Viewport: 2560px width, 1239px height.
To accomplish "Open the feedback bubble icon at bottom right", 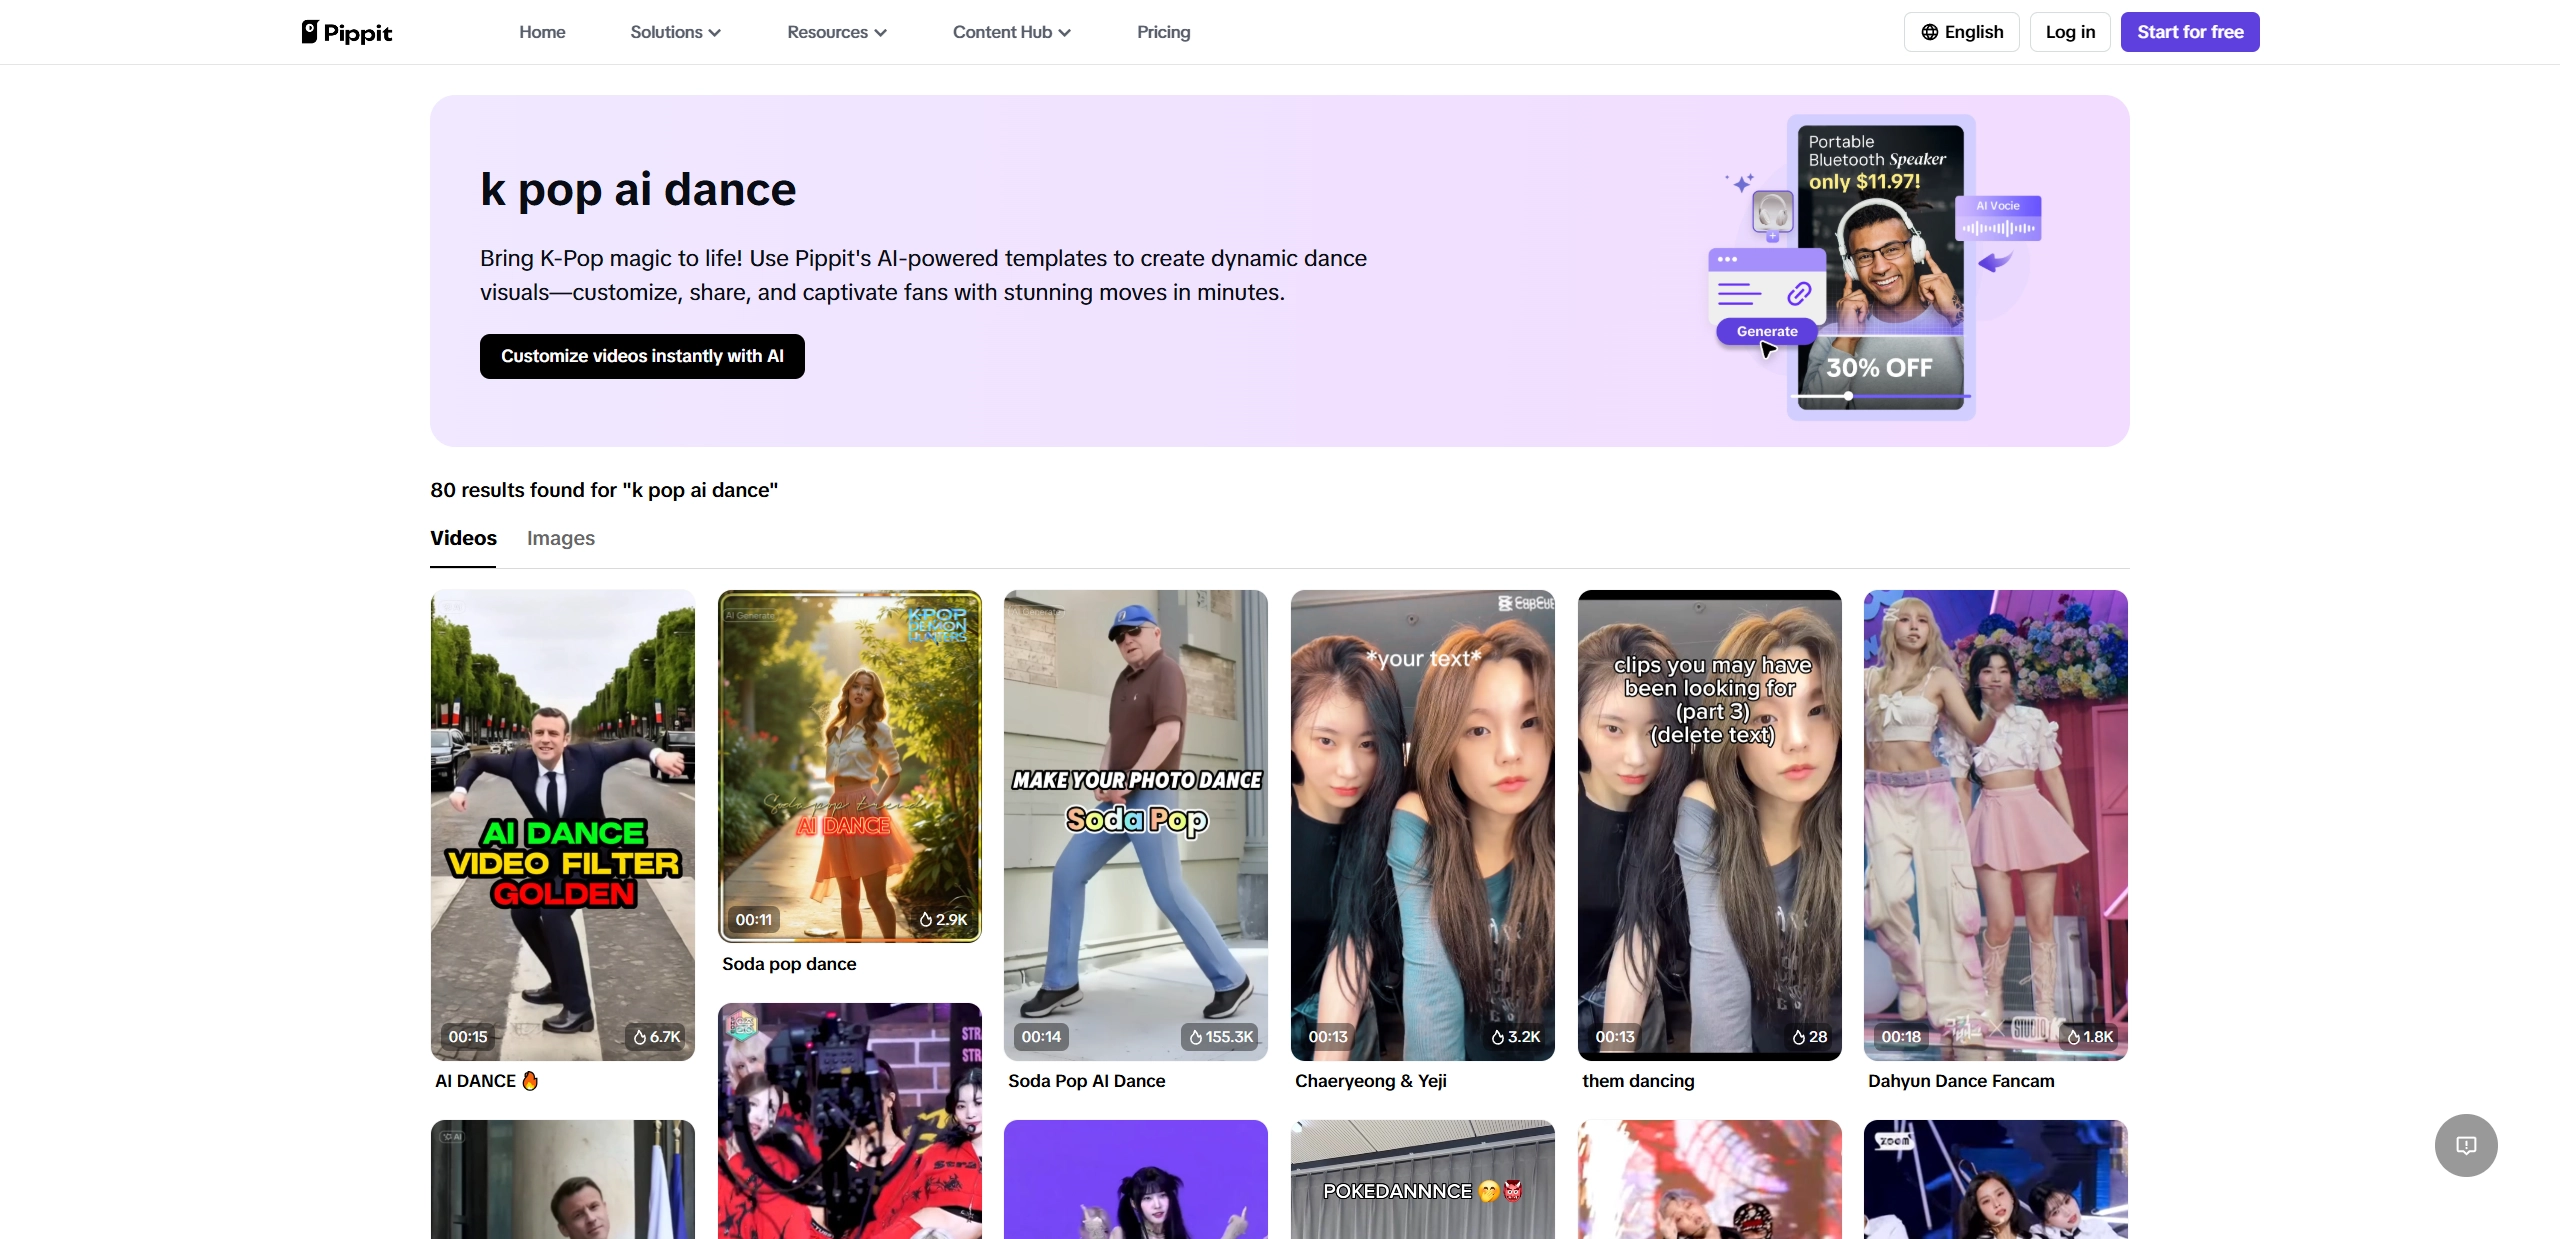I will pos(2465,1145).
